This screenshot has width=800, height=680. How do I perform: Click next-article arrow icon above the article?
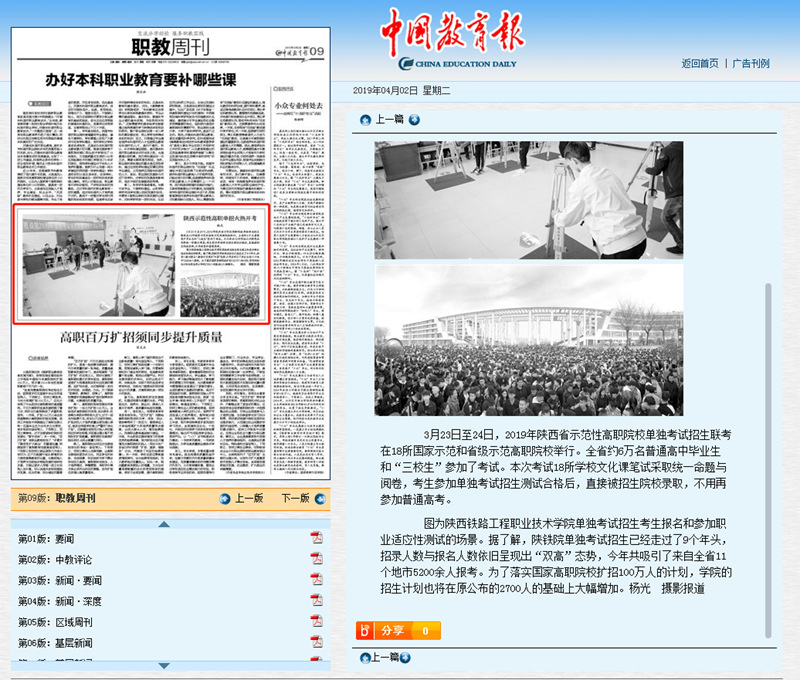[414, 120]
